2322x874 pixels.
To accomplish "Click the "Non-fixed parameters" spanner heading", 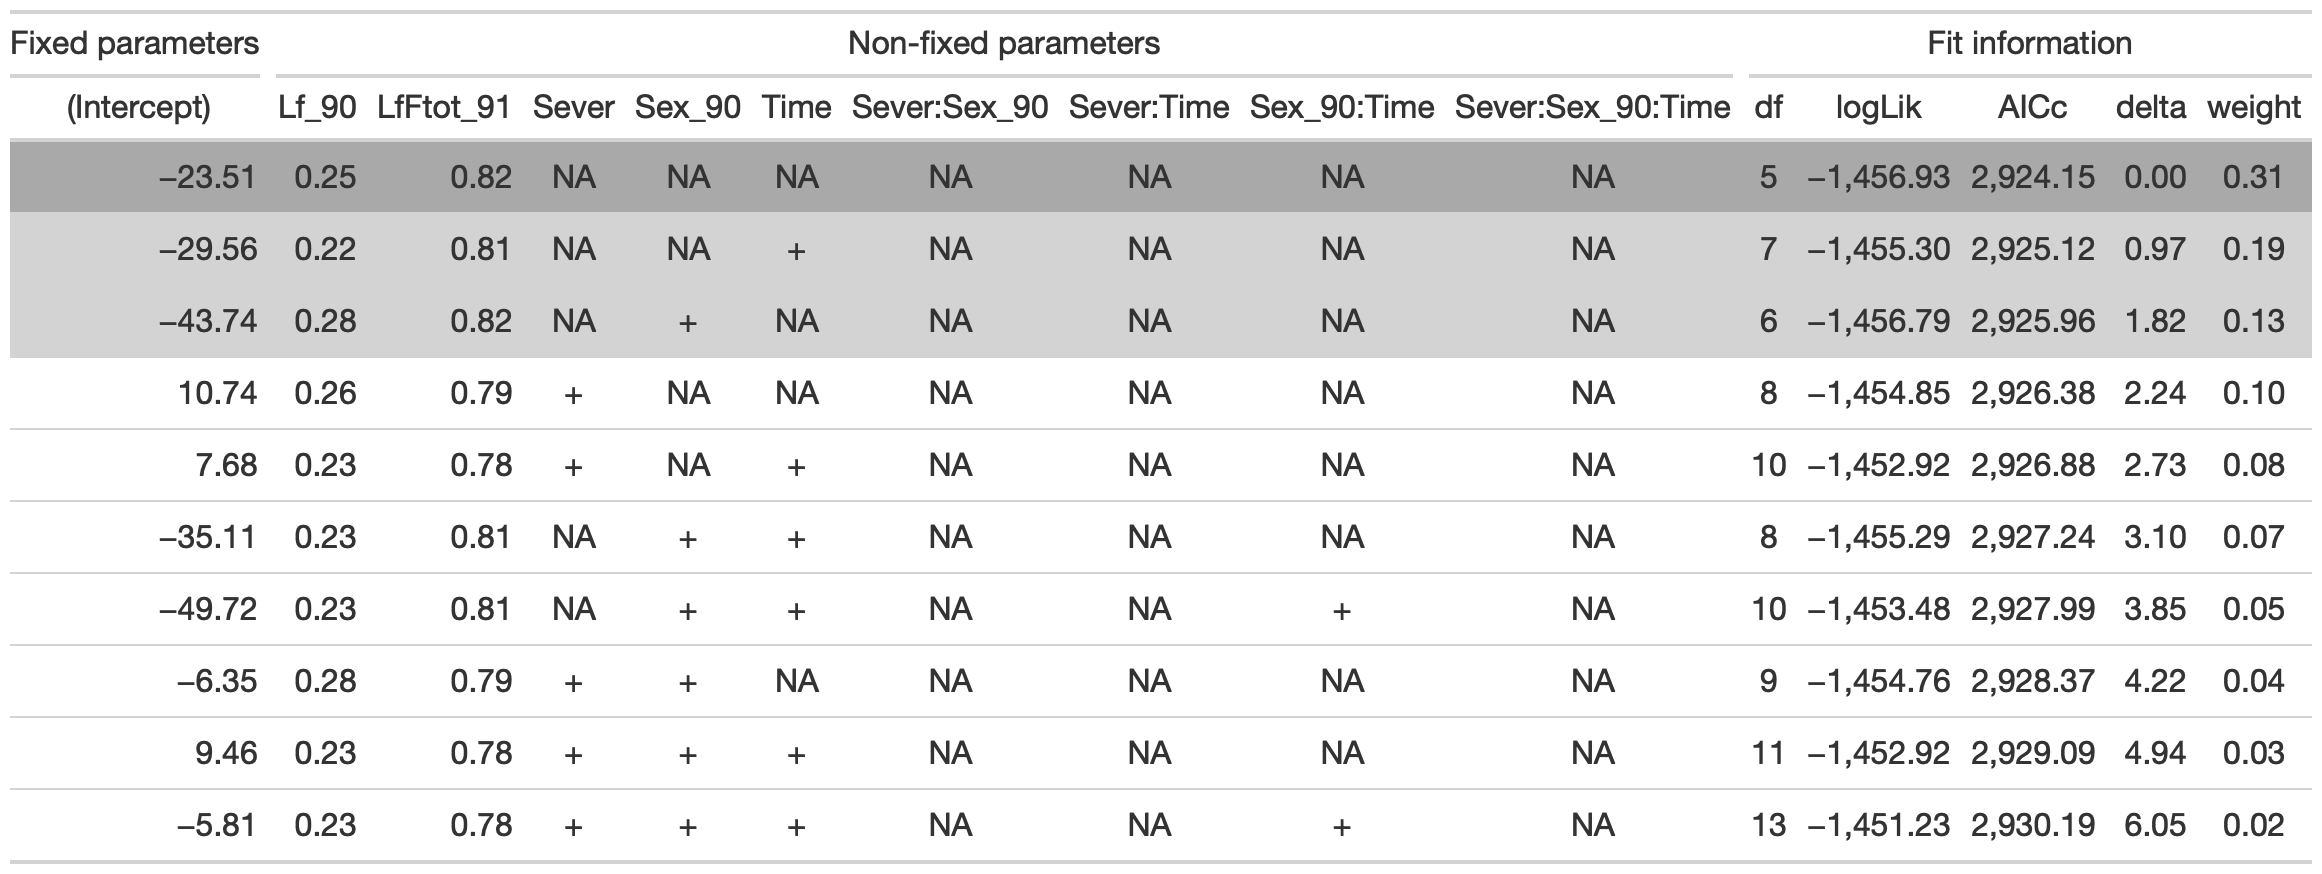I will tap(1003, 44).
